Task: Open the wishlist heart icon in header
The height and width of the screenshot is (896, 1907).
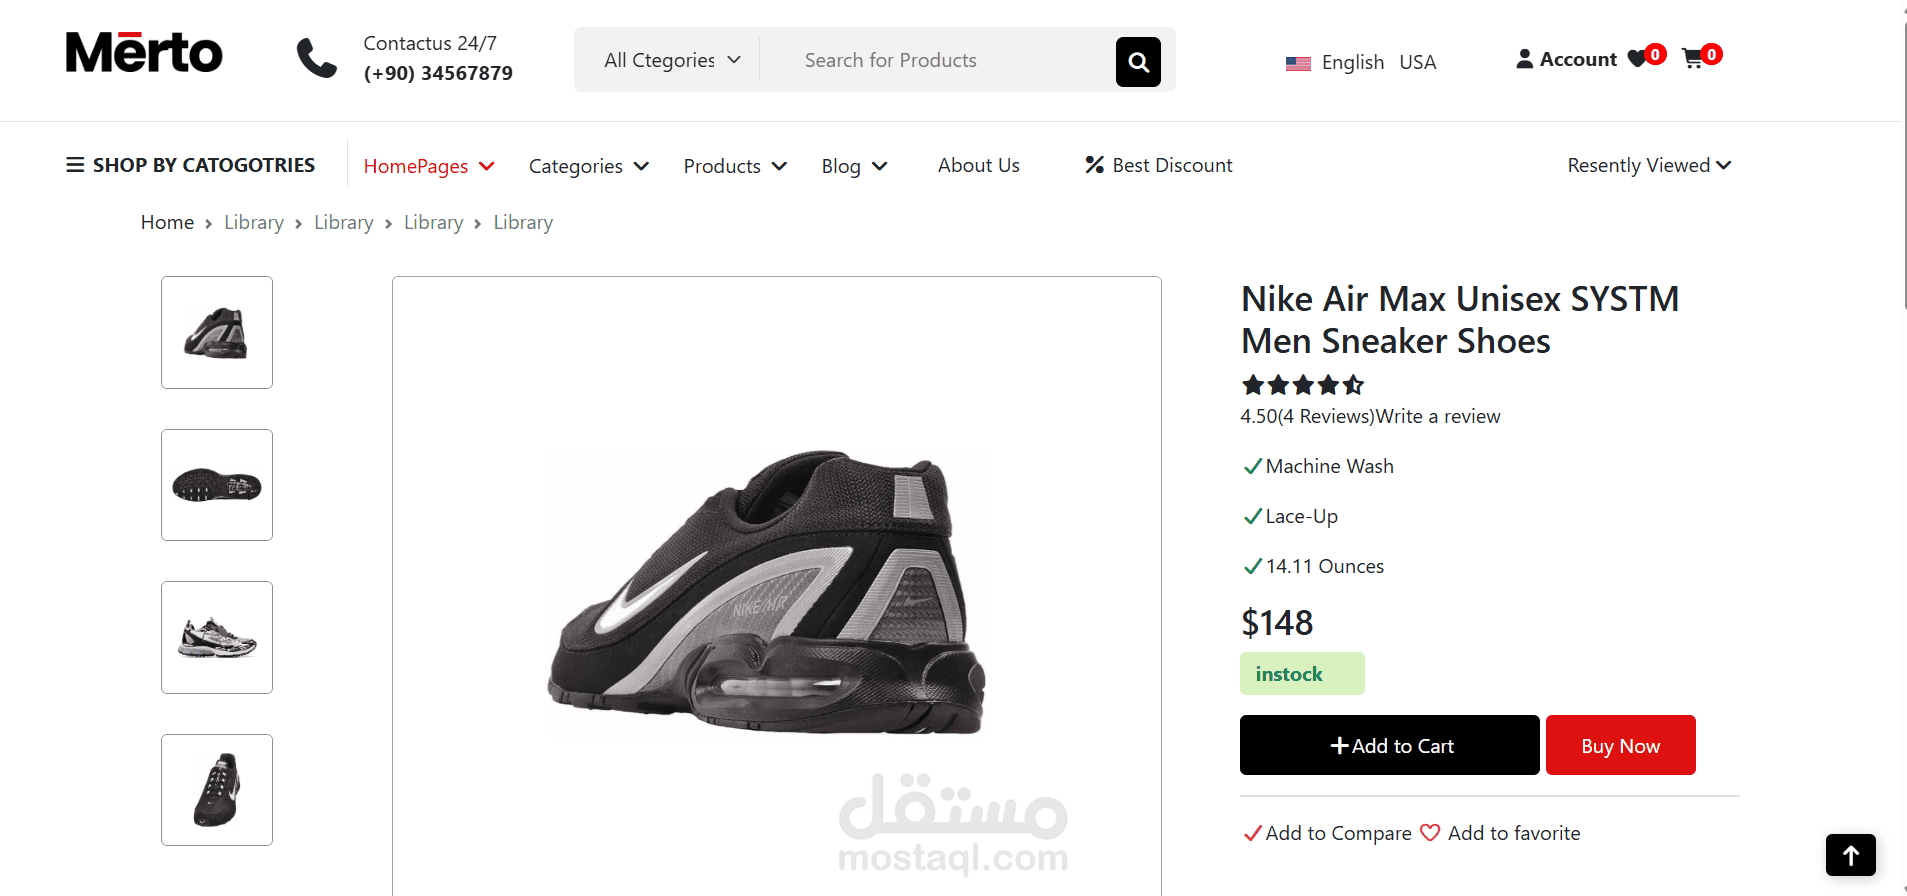Action: (x=1637, y=59)
